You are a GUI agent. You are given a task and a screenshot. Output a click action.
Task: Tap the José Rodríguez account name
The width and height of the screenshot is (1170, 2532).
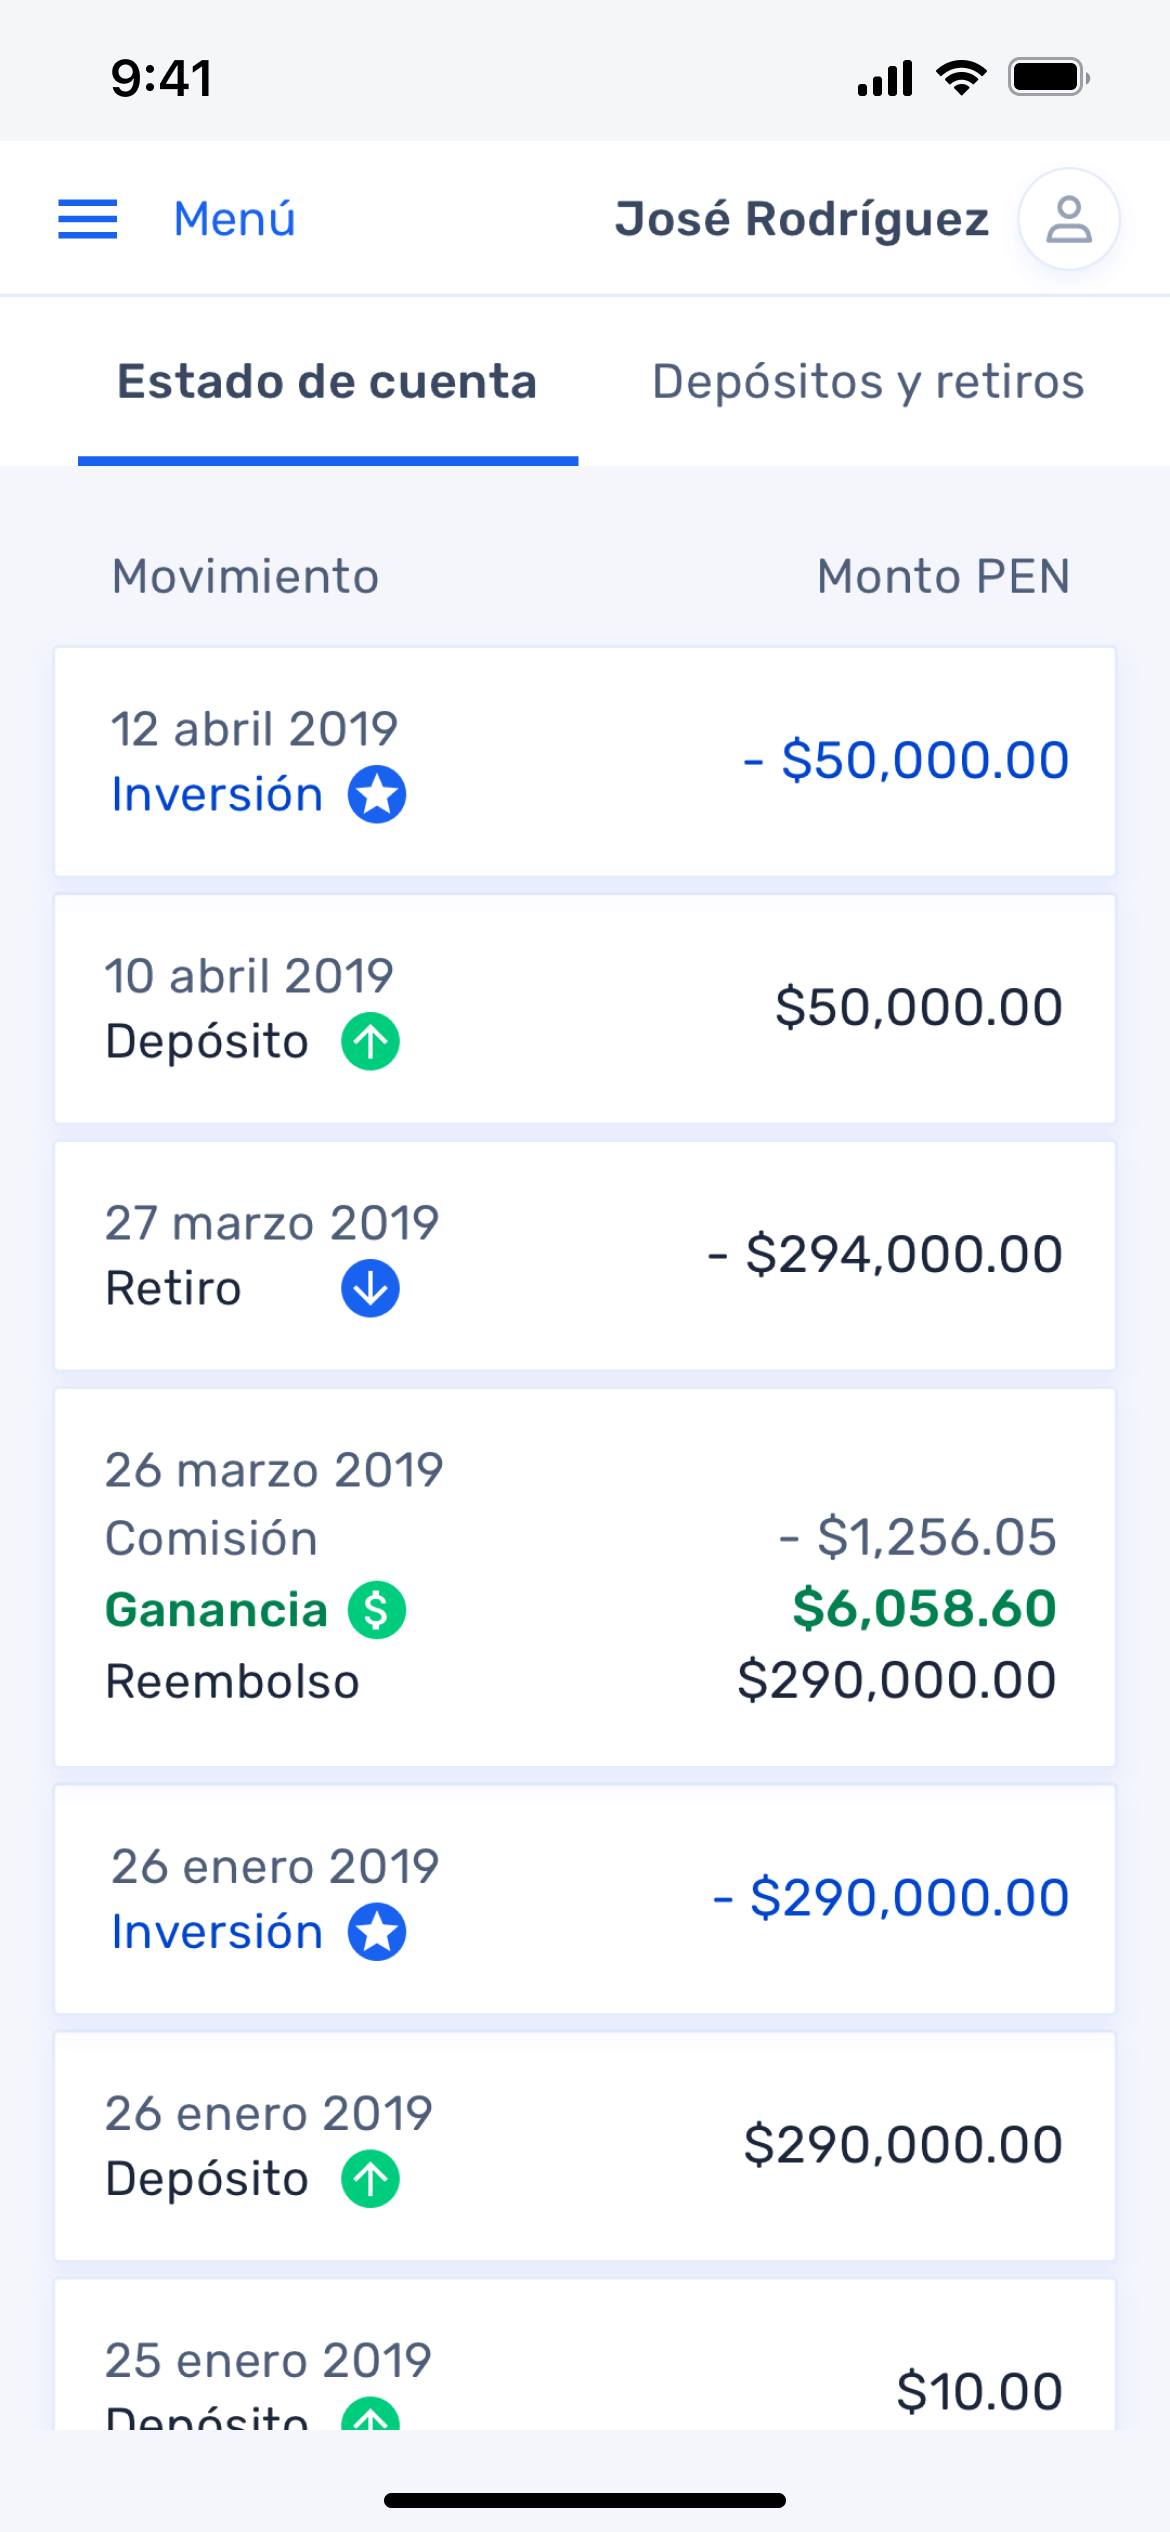802,219
